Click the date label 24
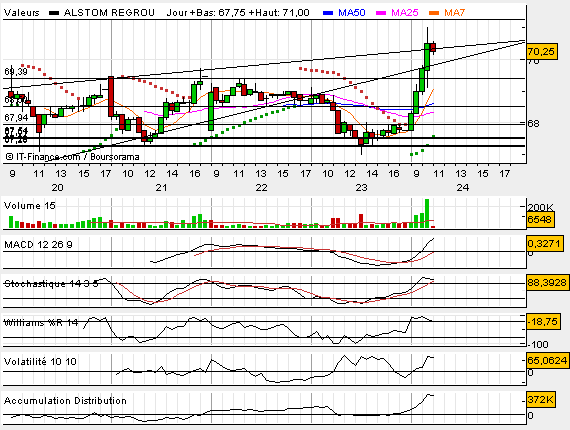 (463, 188)
